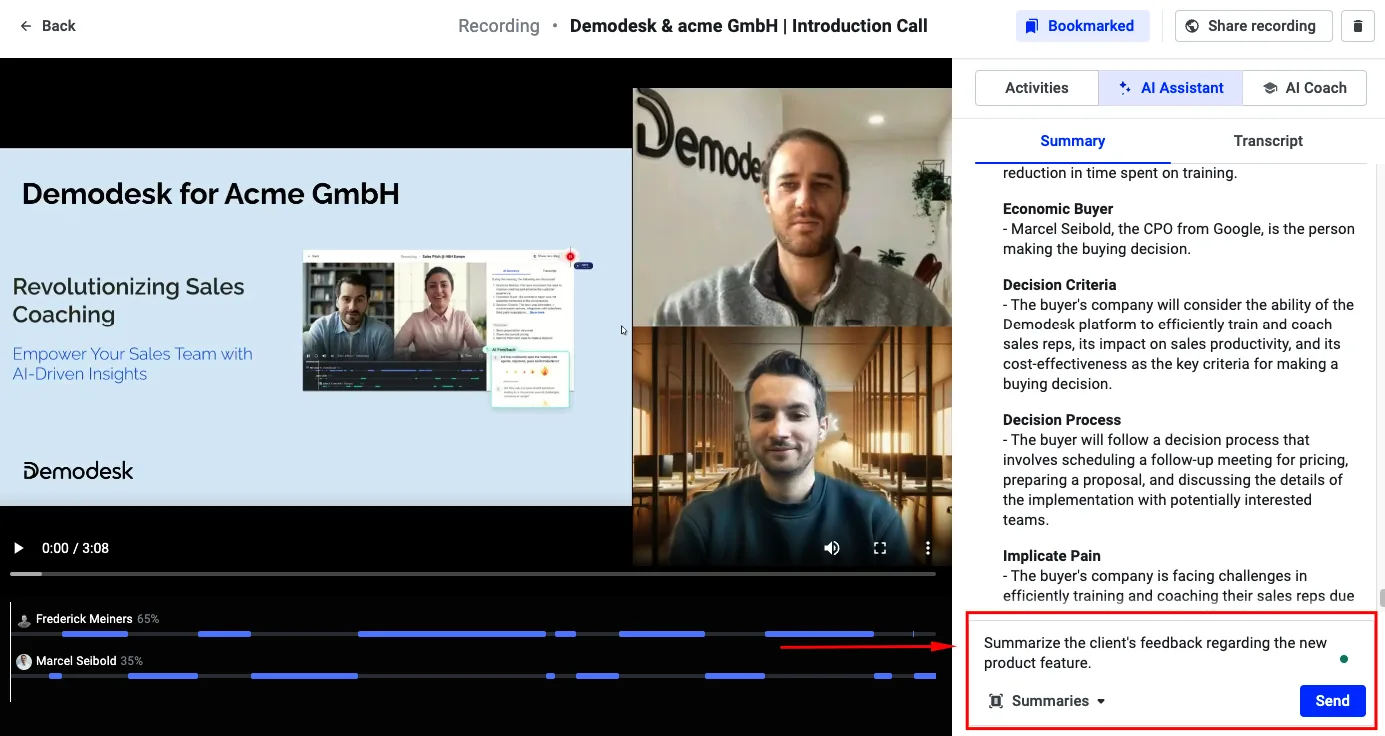This screenshot has width=1385, height=736.
Task: Click the Decision Process heading
Action: [1062, 420]
